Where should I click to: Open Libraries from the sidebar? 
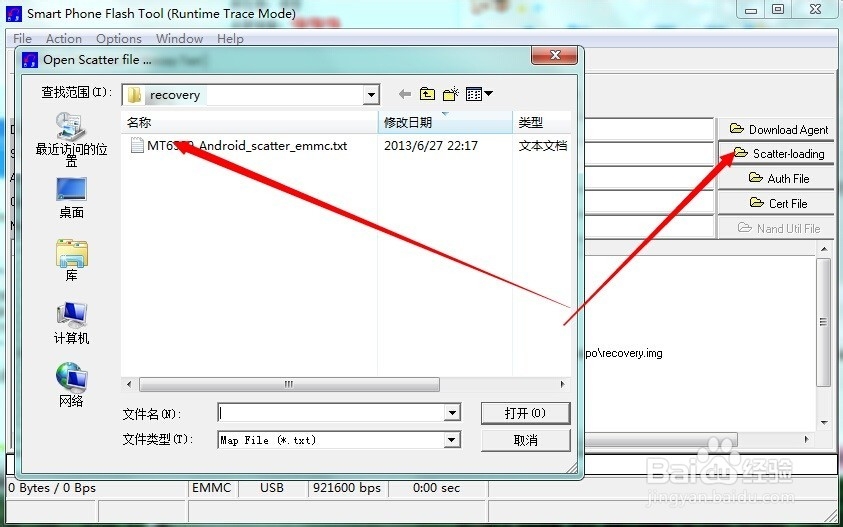(x=72, y=261)
